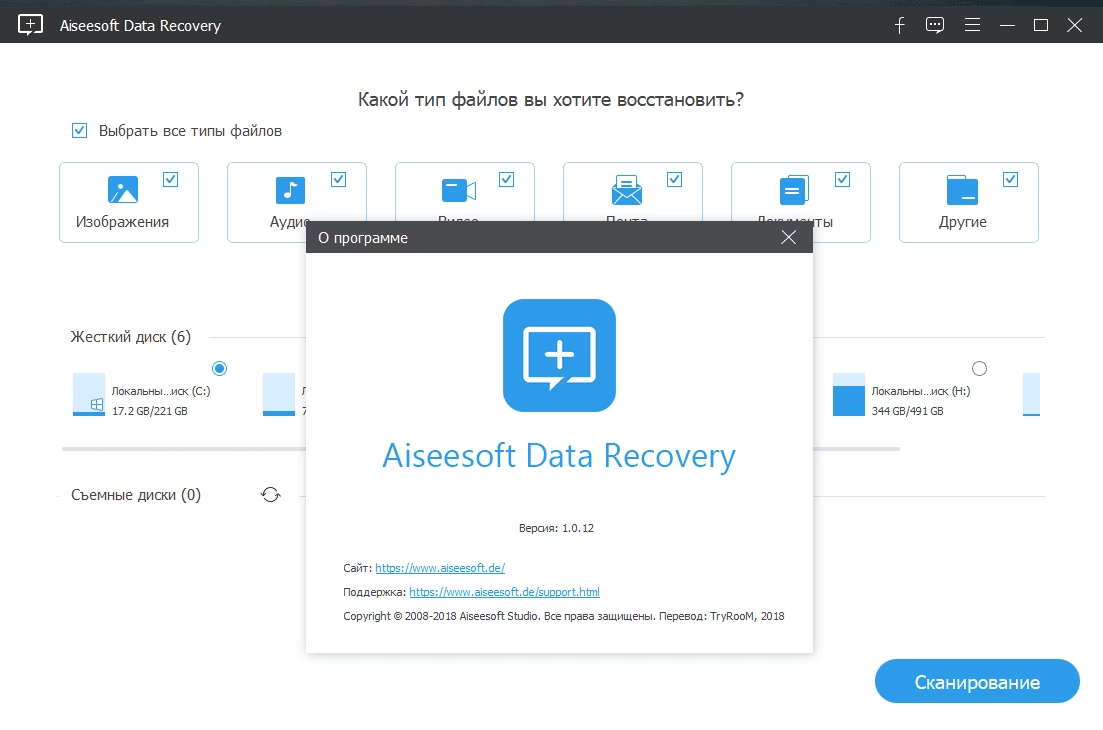Close the 'О программе' dialog
The height and width of the screenshot is (730, 1103).
(789, 238)
